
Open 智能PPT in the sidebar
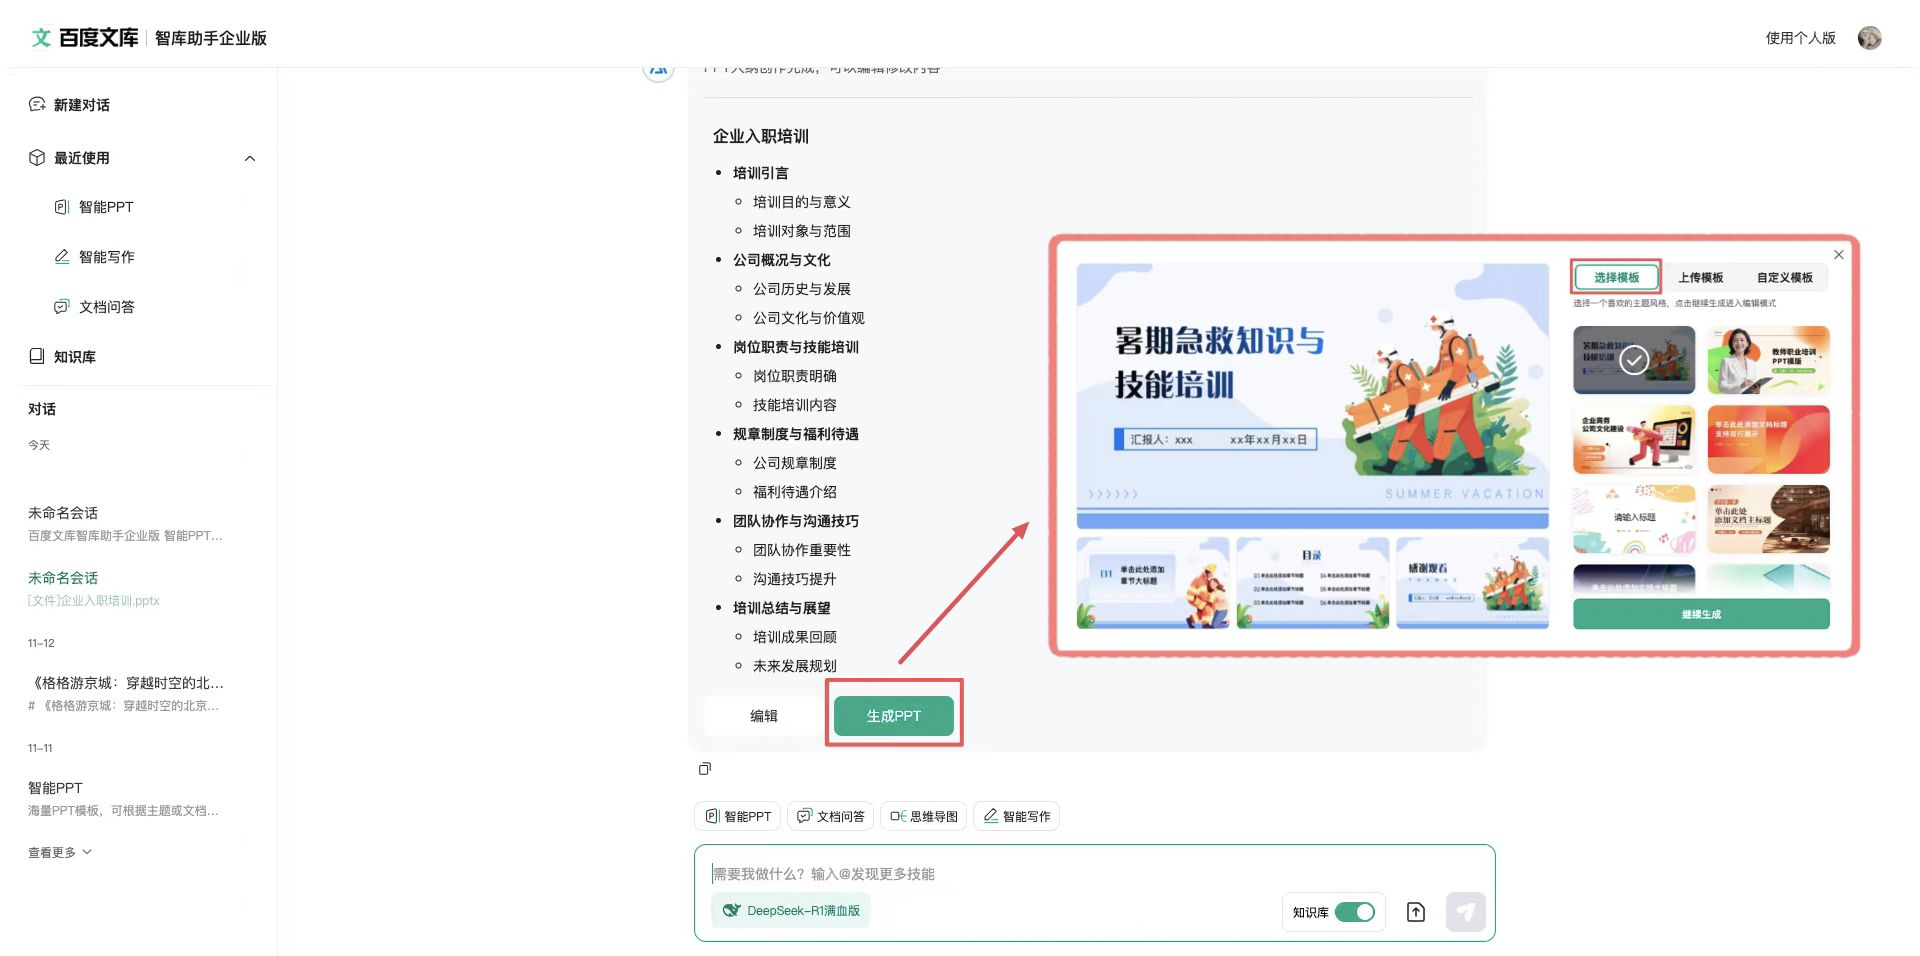point(94,207)
